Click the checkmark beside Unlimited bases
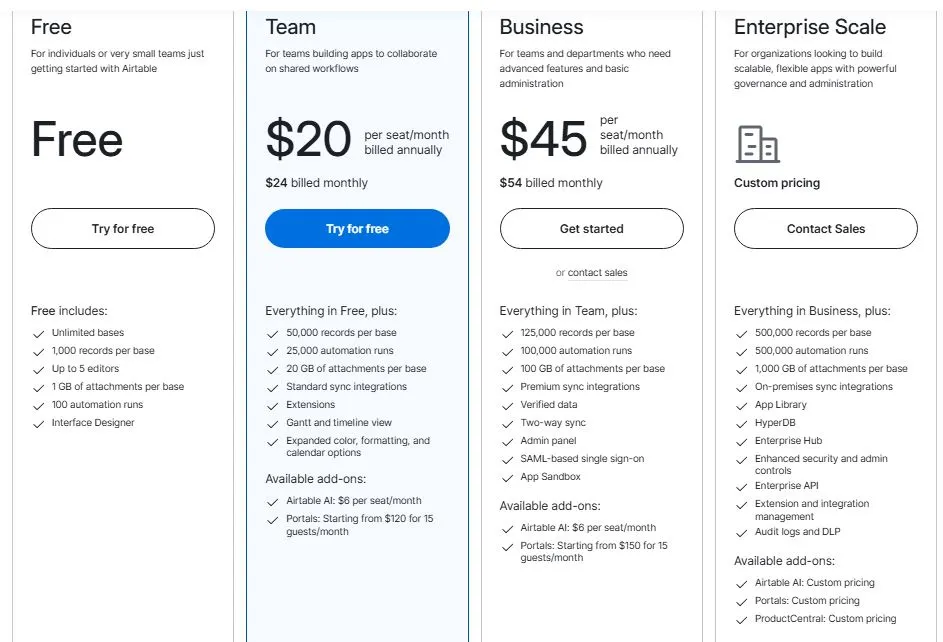The width and height of the screenshot is (943, 642). [39, 333]
